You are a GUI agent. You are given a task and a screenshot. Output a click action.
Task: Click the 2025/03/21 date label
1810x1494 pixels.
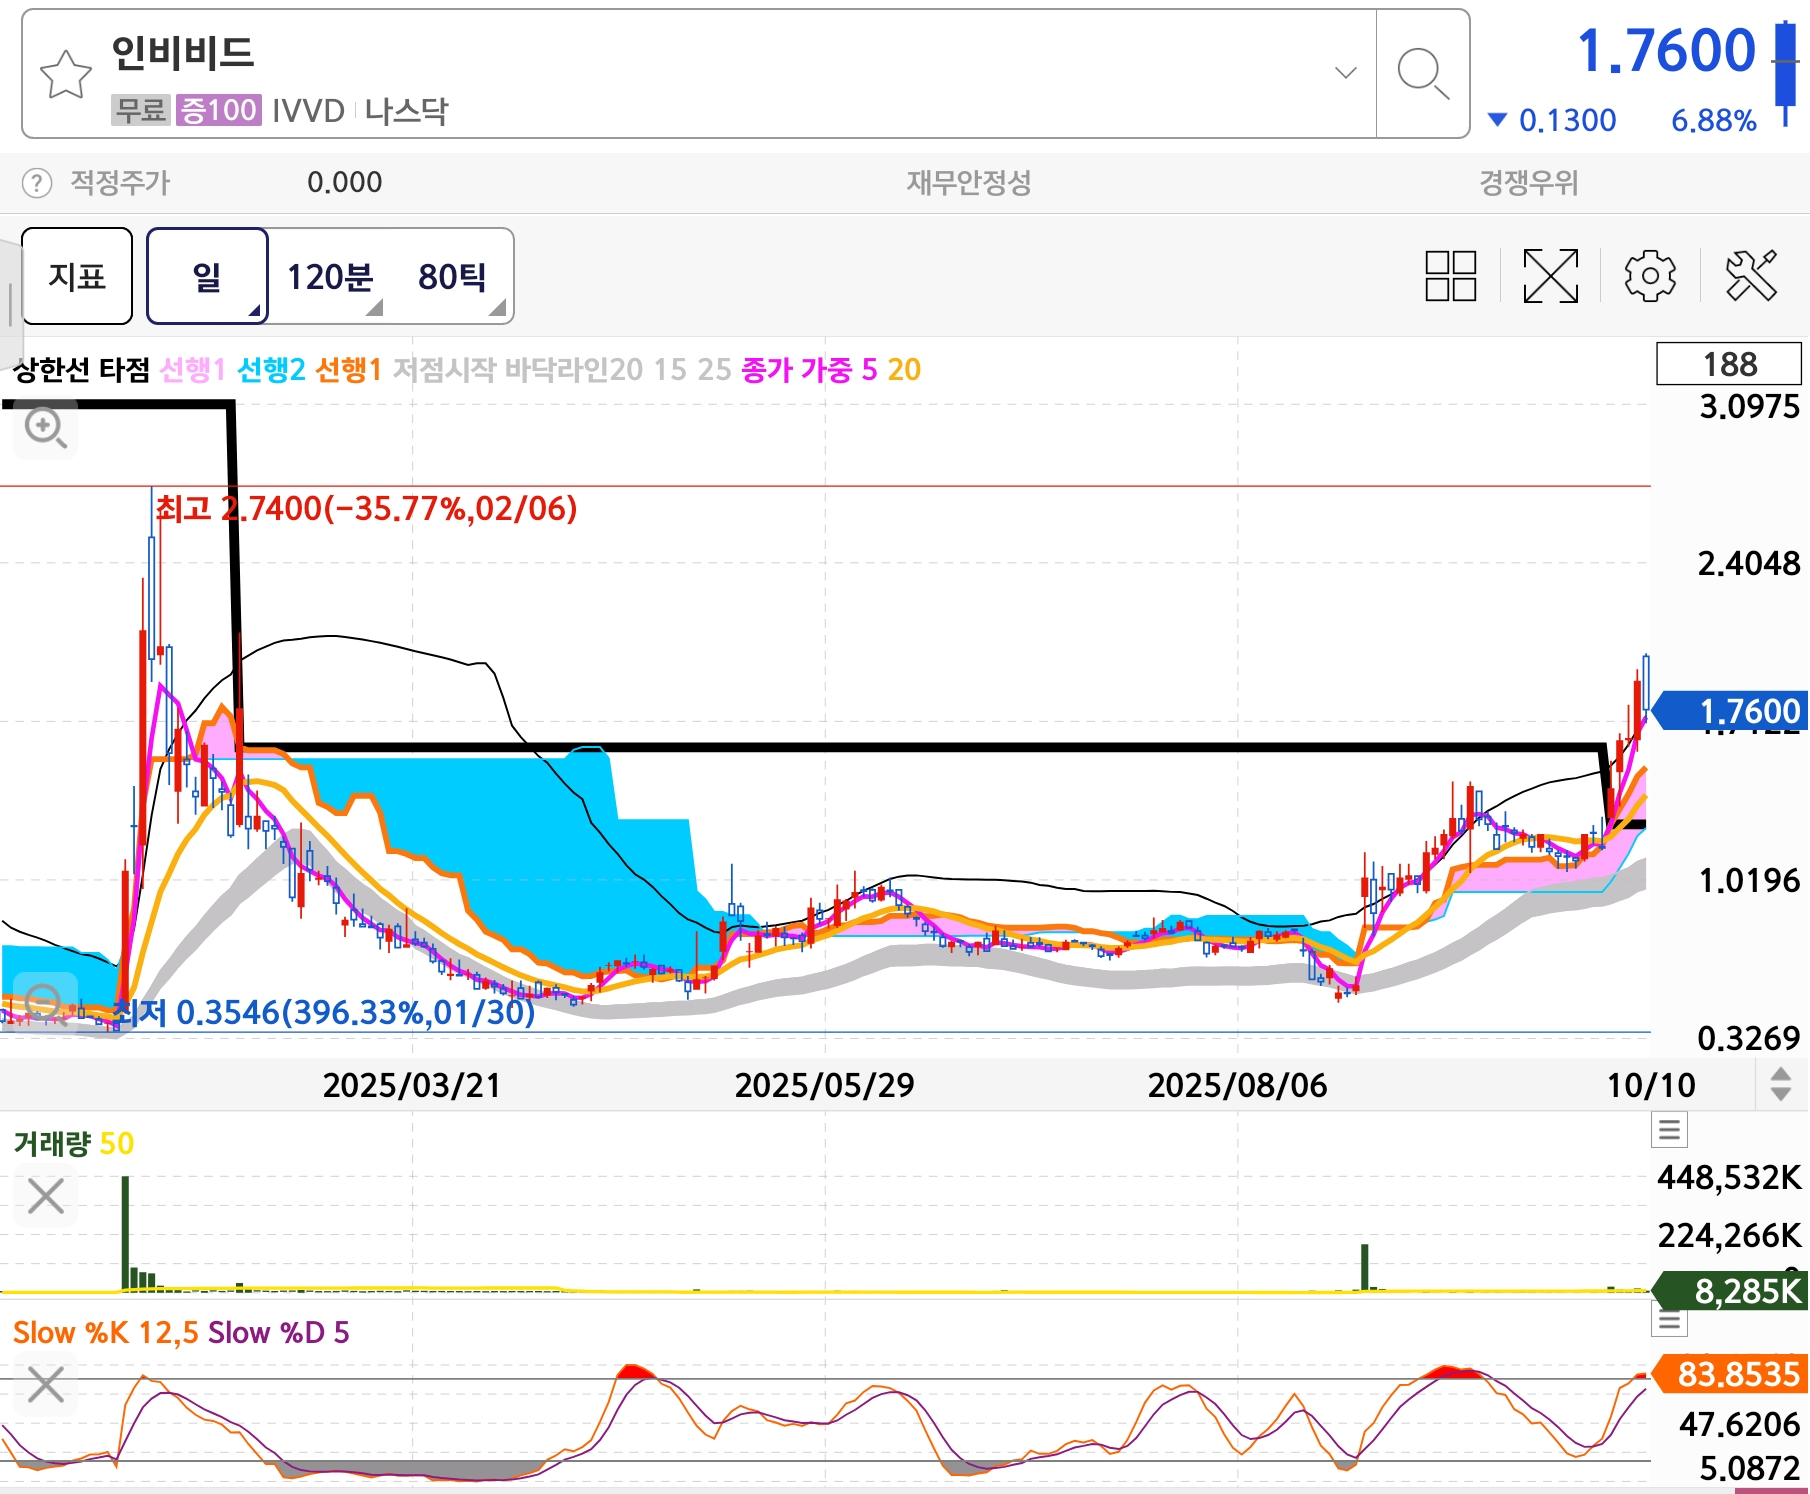click(411, 1085)
